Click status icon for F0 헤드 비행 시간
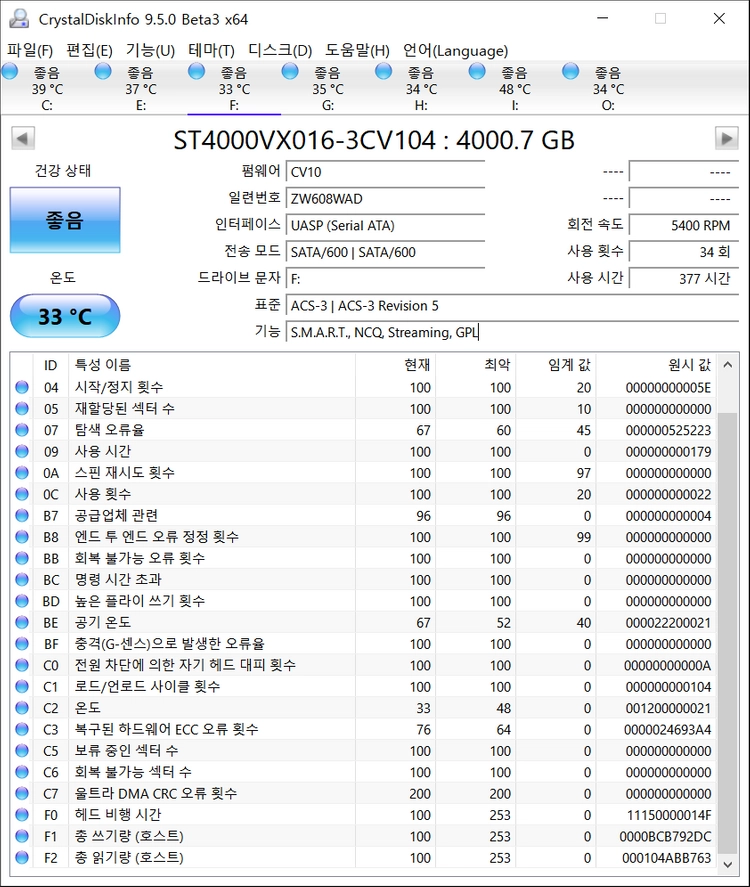The height and width of the screenshot is (887, 750). click(22, 815)
